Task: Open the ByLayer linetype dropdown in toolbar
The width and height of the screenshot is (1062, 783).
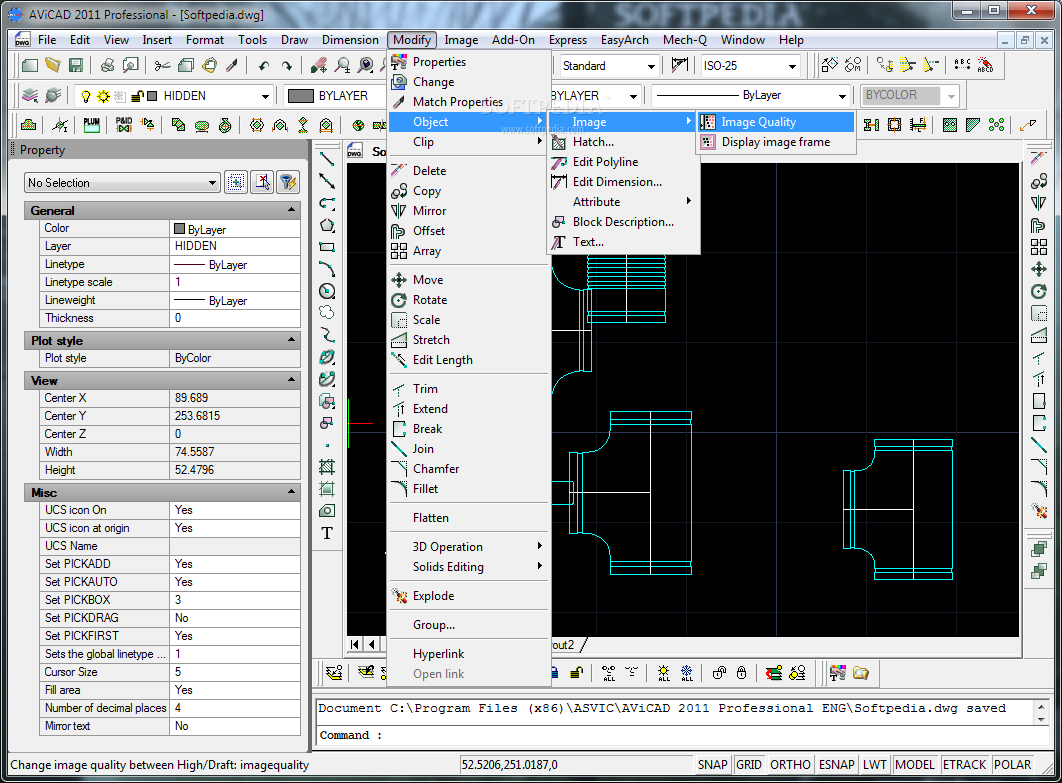Action: 842,96
